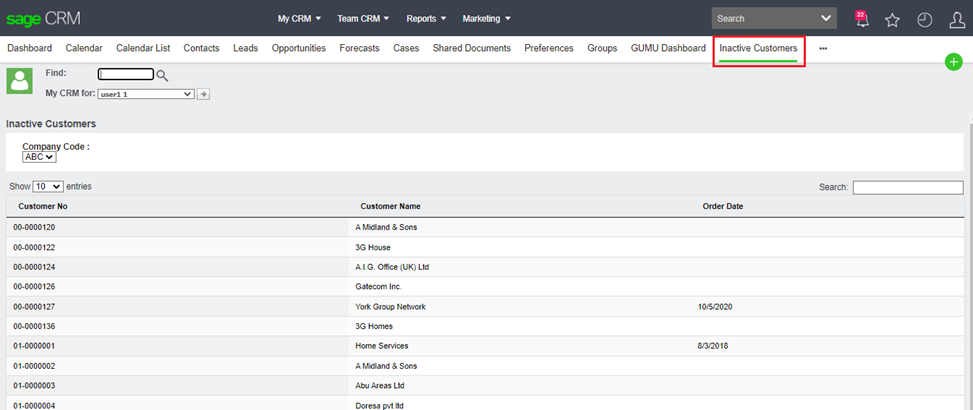Expand the My CRM for user dropdown
This screenshot has width=973, height=410.
coord(146,94)
